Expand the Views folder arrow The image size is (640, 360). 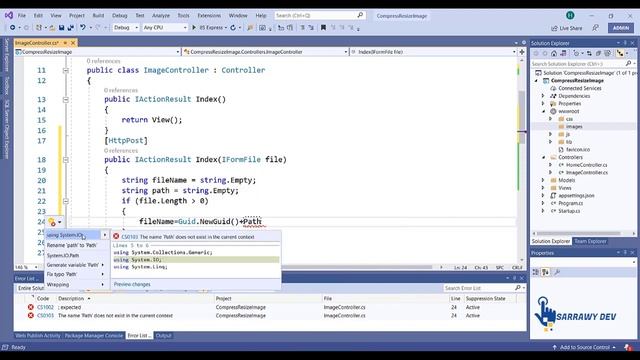tap(543, 188)
